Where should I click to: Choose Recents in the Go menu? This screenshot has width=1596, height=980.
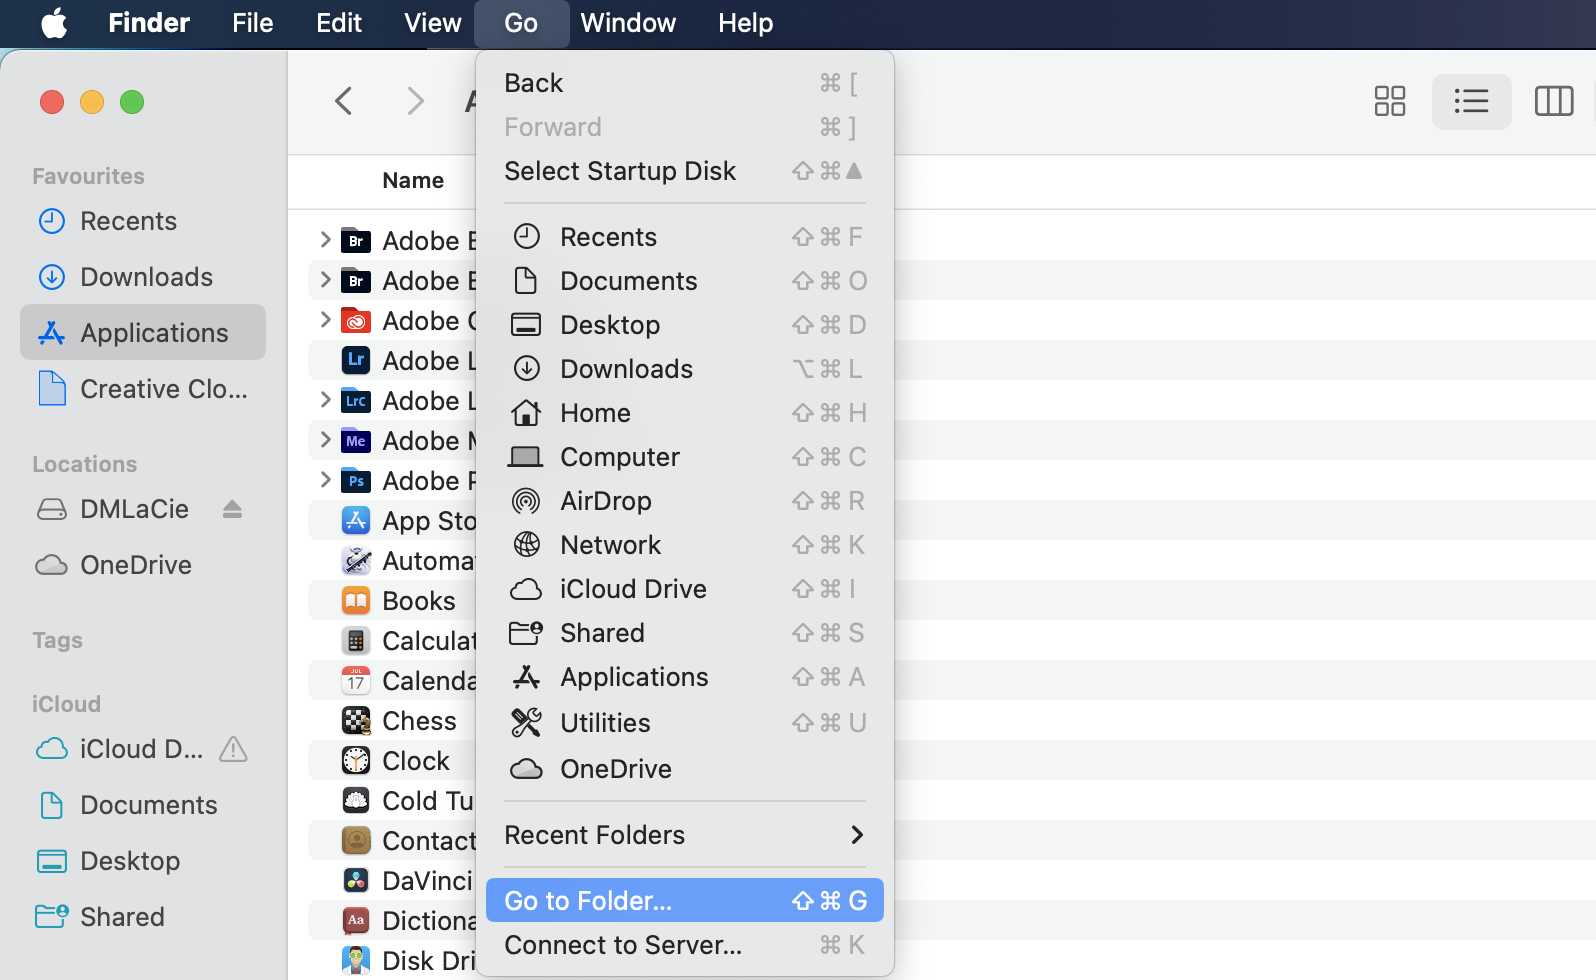click(685, 237)
